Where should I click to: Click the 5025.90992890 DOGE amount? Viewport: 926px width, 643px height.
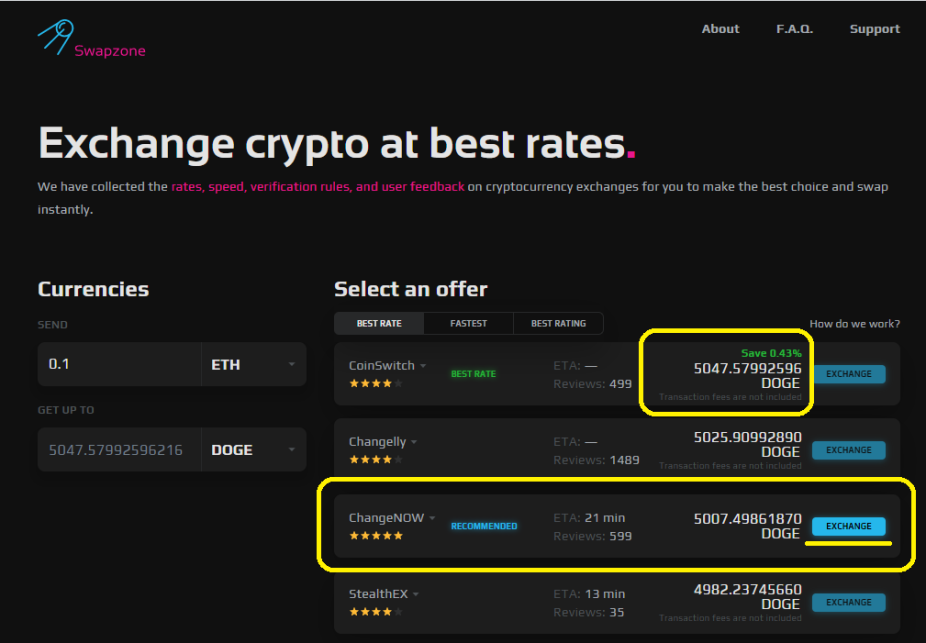point(748,445)
